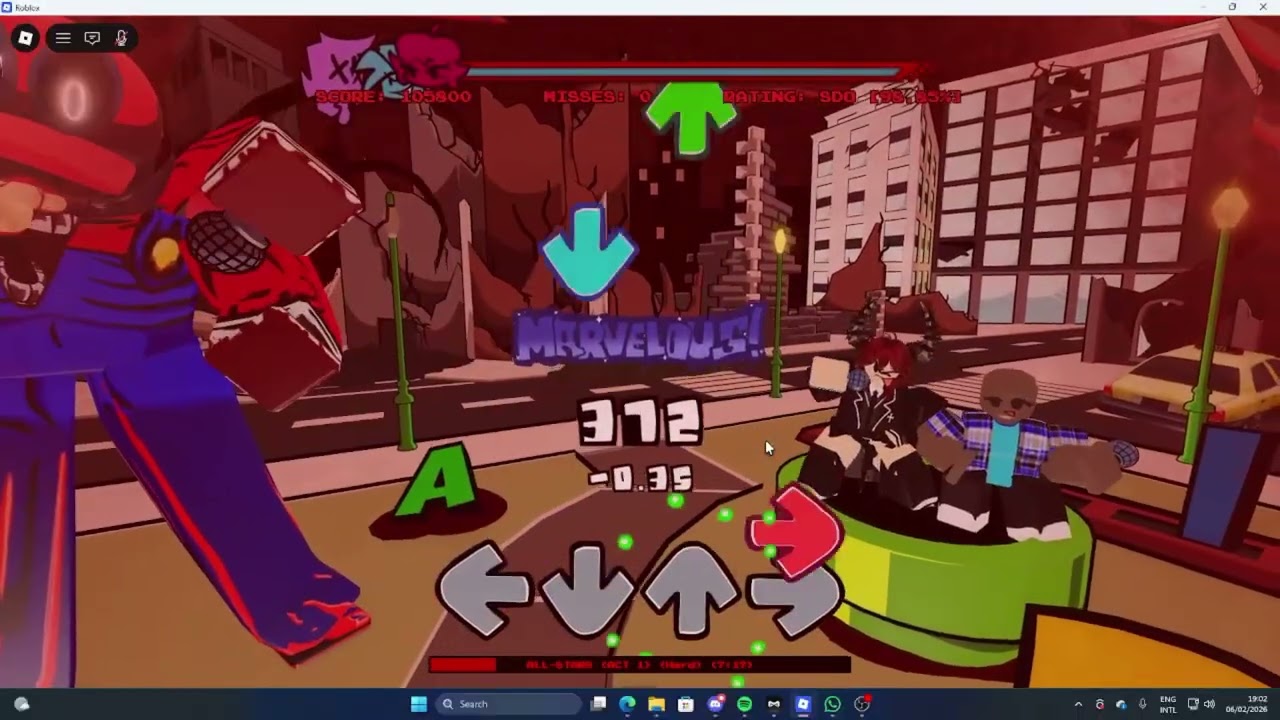Hit the falling green up arrow note
This screenshot has height=720, width=1280.
click(x=691, y=118)
